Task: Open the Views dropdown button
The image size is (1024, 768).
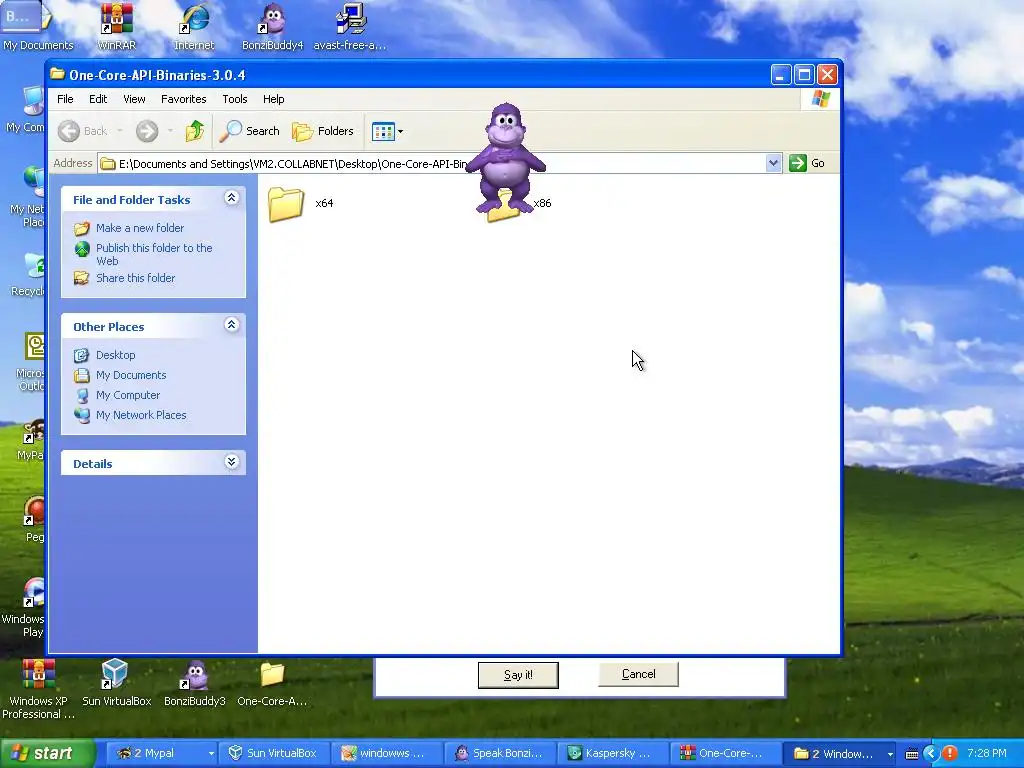Action: pyautogui.click(x=387, y=131)
